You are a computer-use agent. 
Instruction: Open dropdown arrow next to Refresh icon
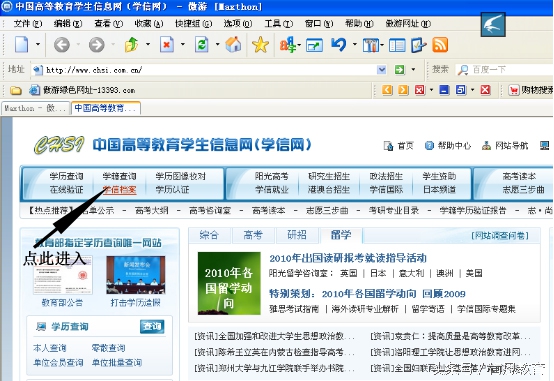(217, 45)
